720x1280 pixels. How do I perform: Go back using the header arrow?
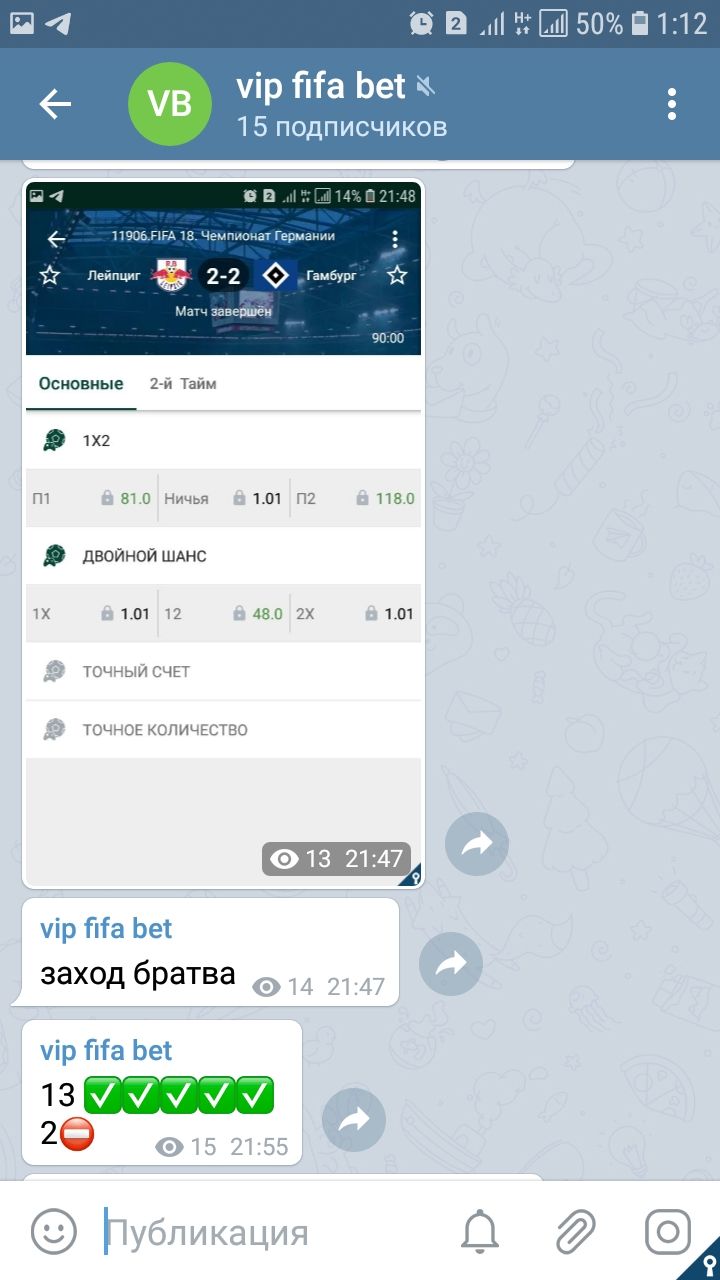(x=55, y=104)
